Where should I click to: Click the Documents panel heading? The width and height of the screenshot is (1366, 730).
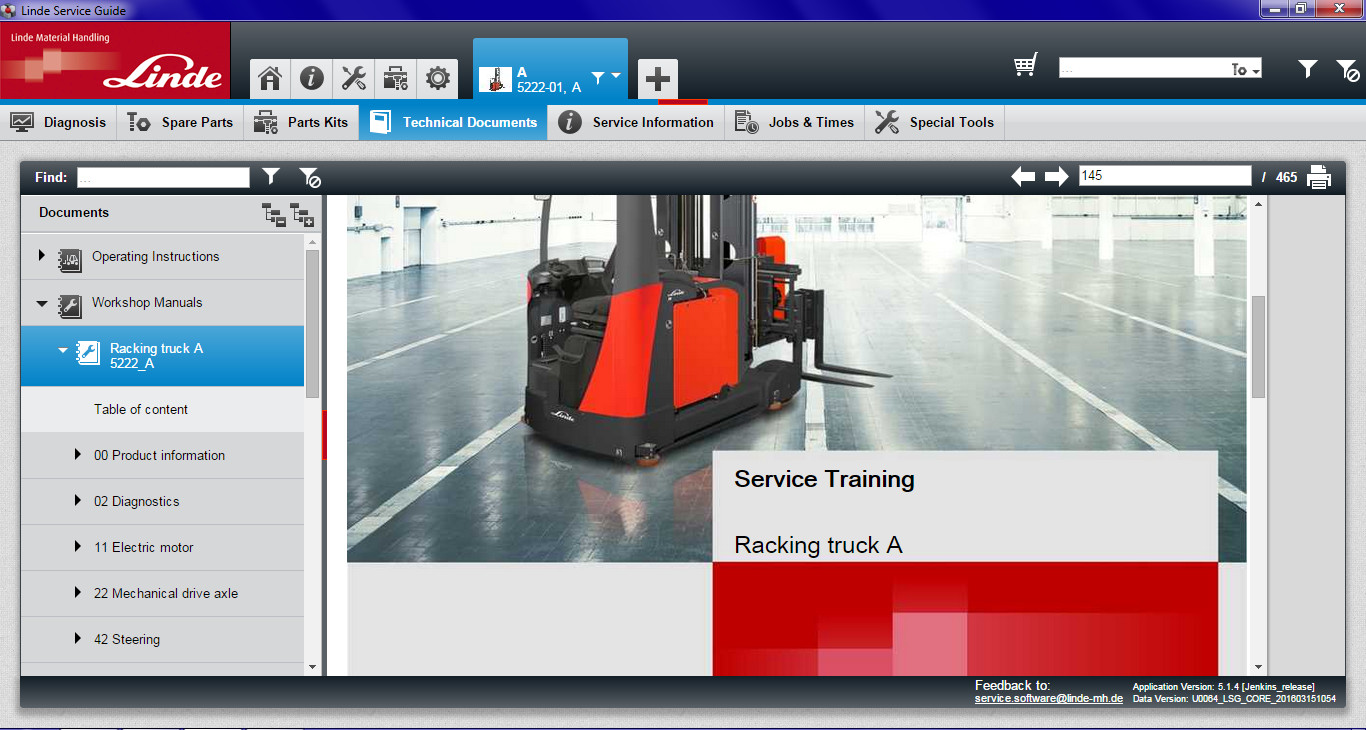[74, 212]
